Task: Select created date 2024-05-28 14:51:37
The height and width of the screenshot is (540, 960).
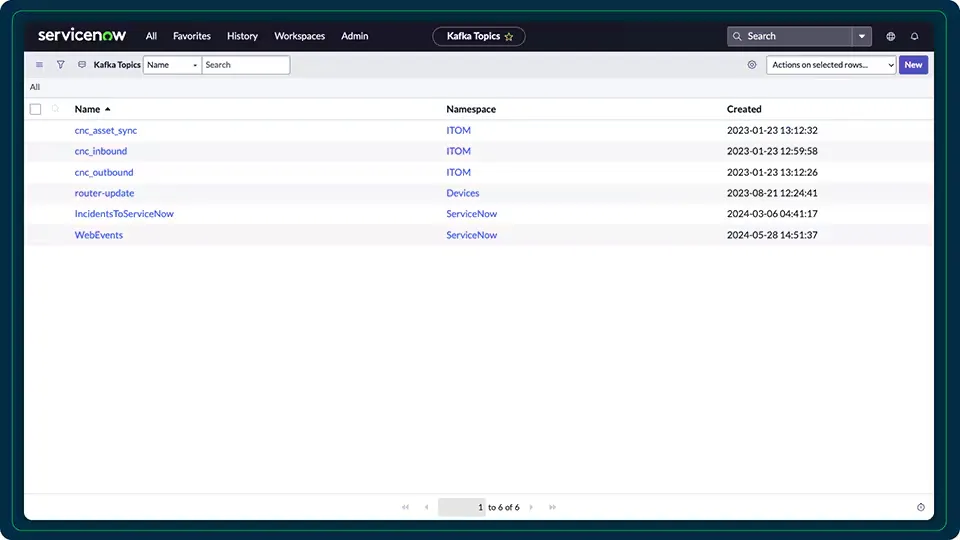Action: 772,235
